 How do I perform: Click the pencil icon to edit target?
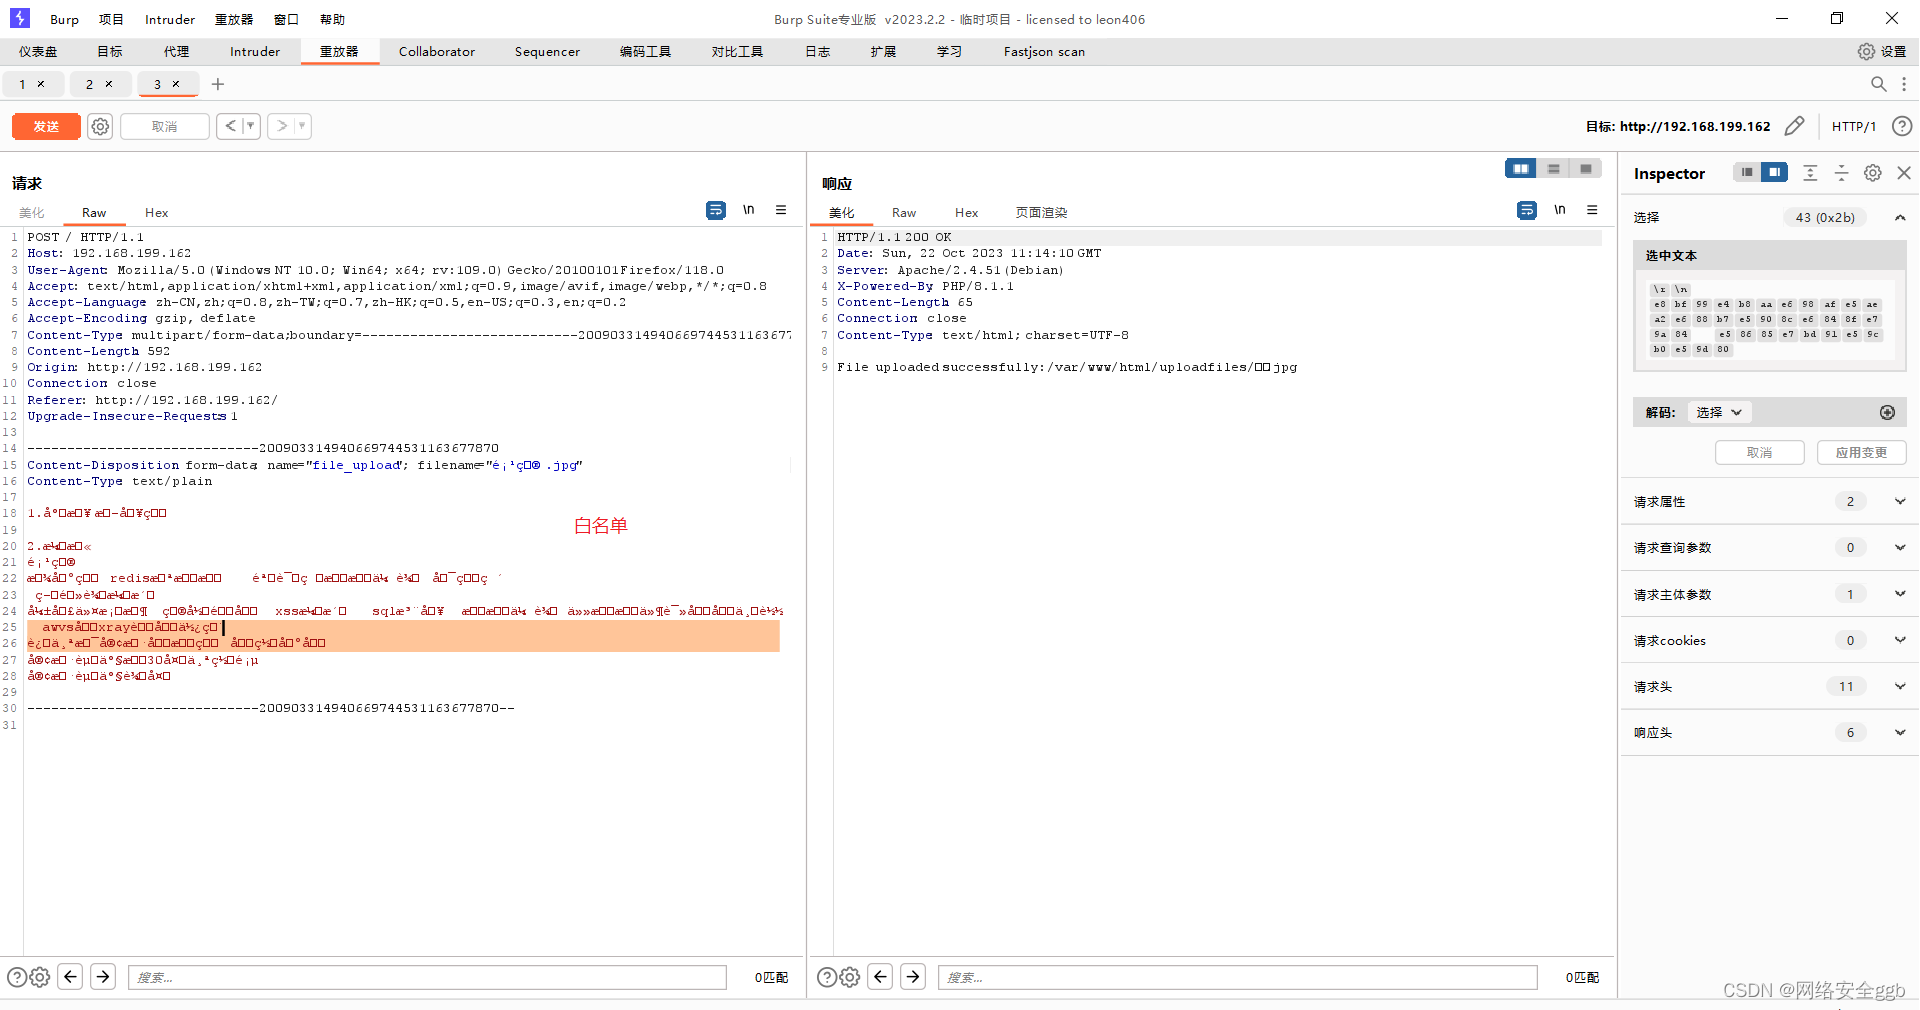tap(1794, 126)
